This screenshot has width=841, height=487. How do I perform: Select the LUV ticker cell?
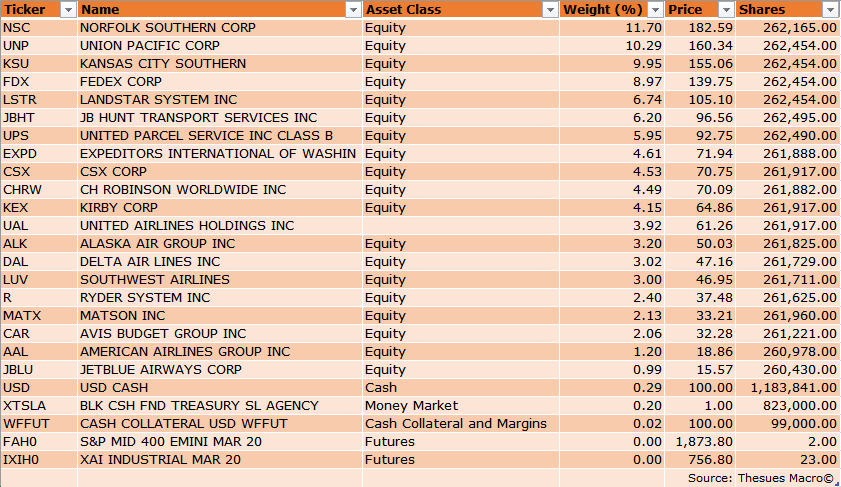coord(39,279)
